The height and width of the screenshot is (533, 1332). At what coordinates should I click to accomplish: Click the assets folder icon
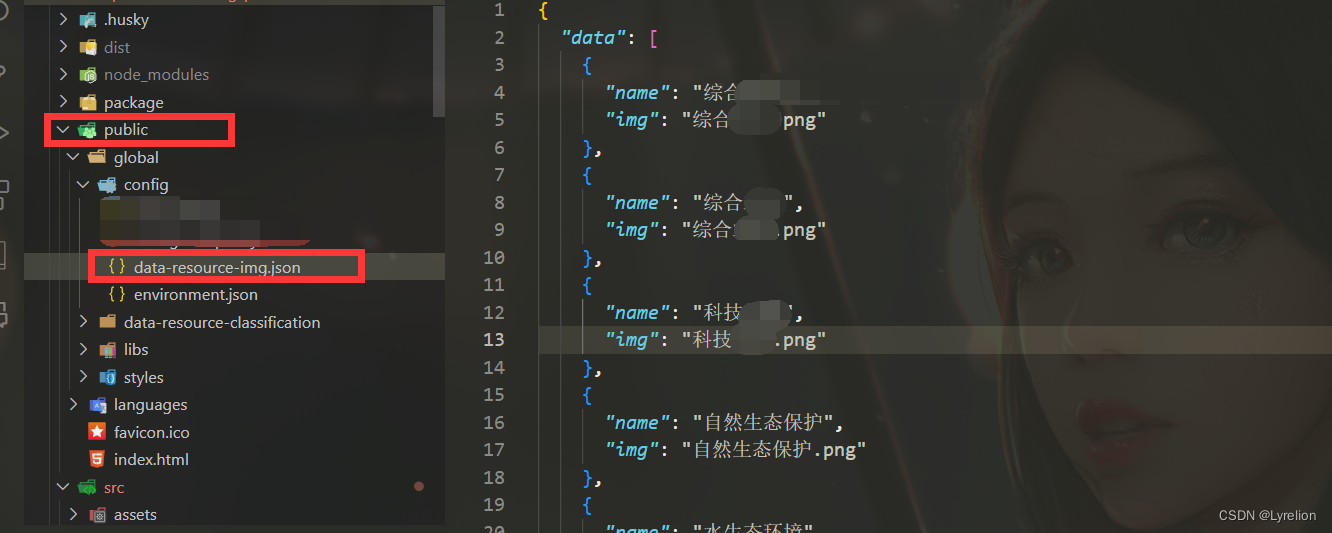[97, 515]
